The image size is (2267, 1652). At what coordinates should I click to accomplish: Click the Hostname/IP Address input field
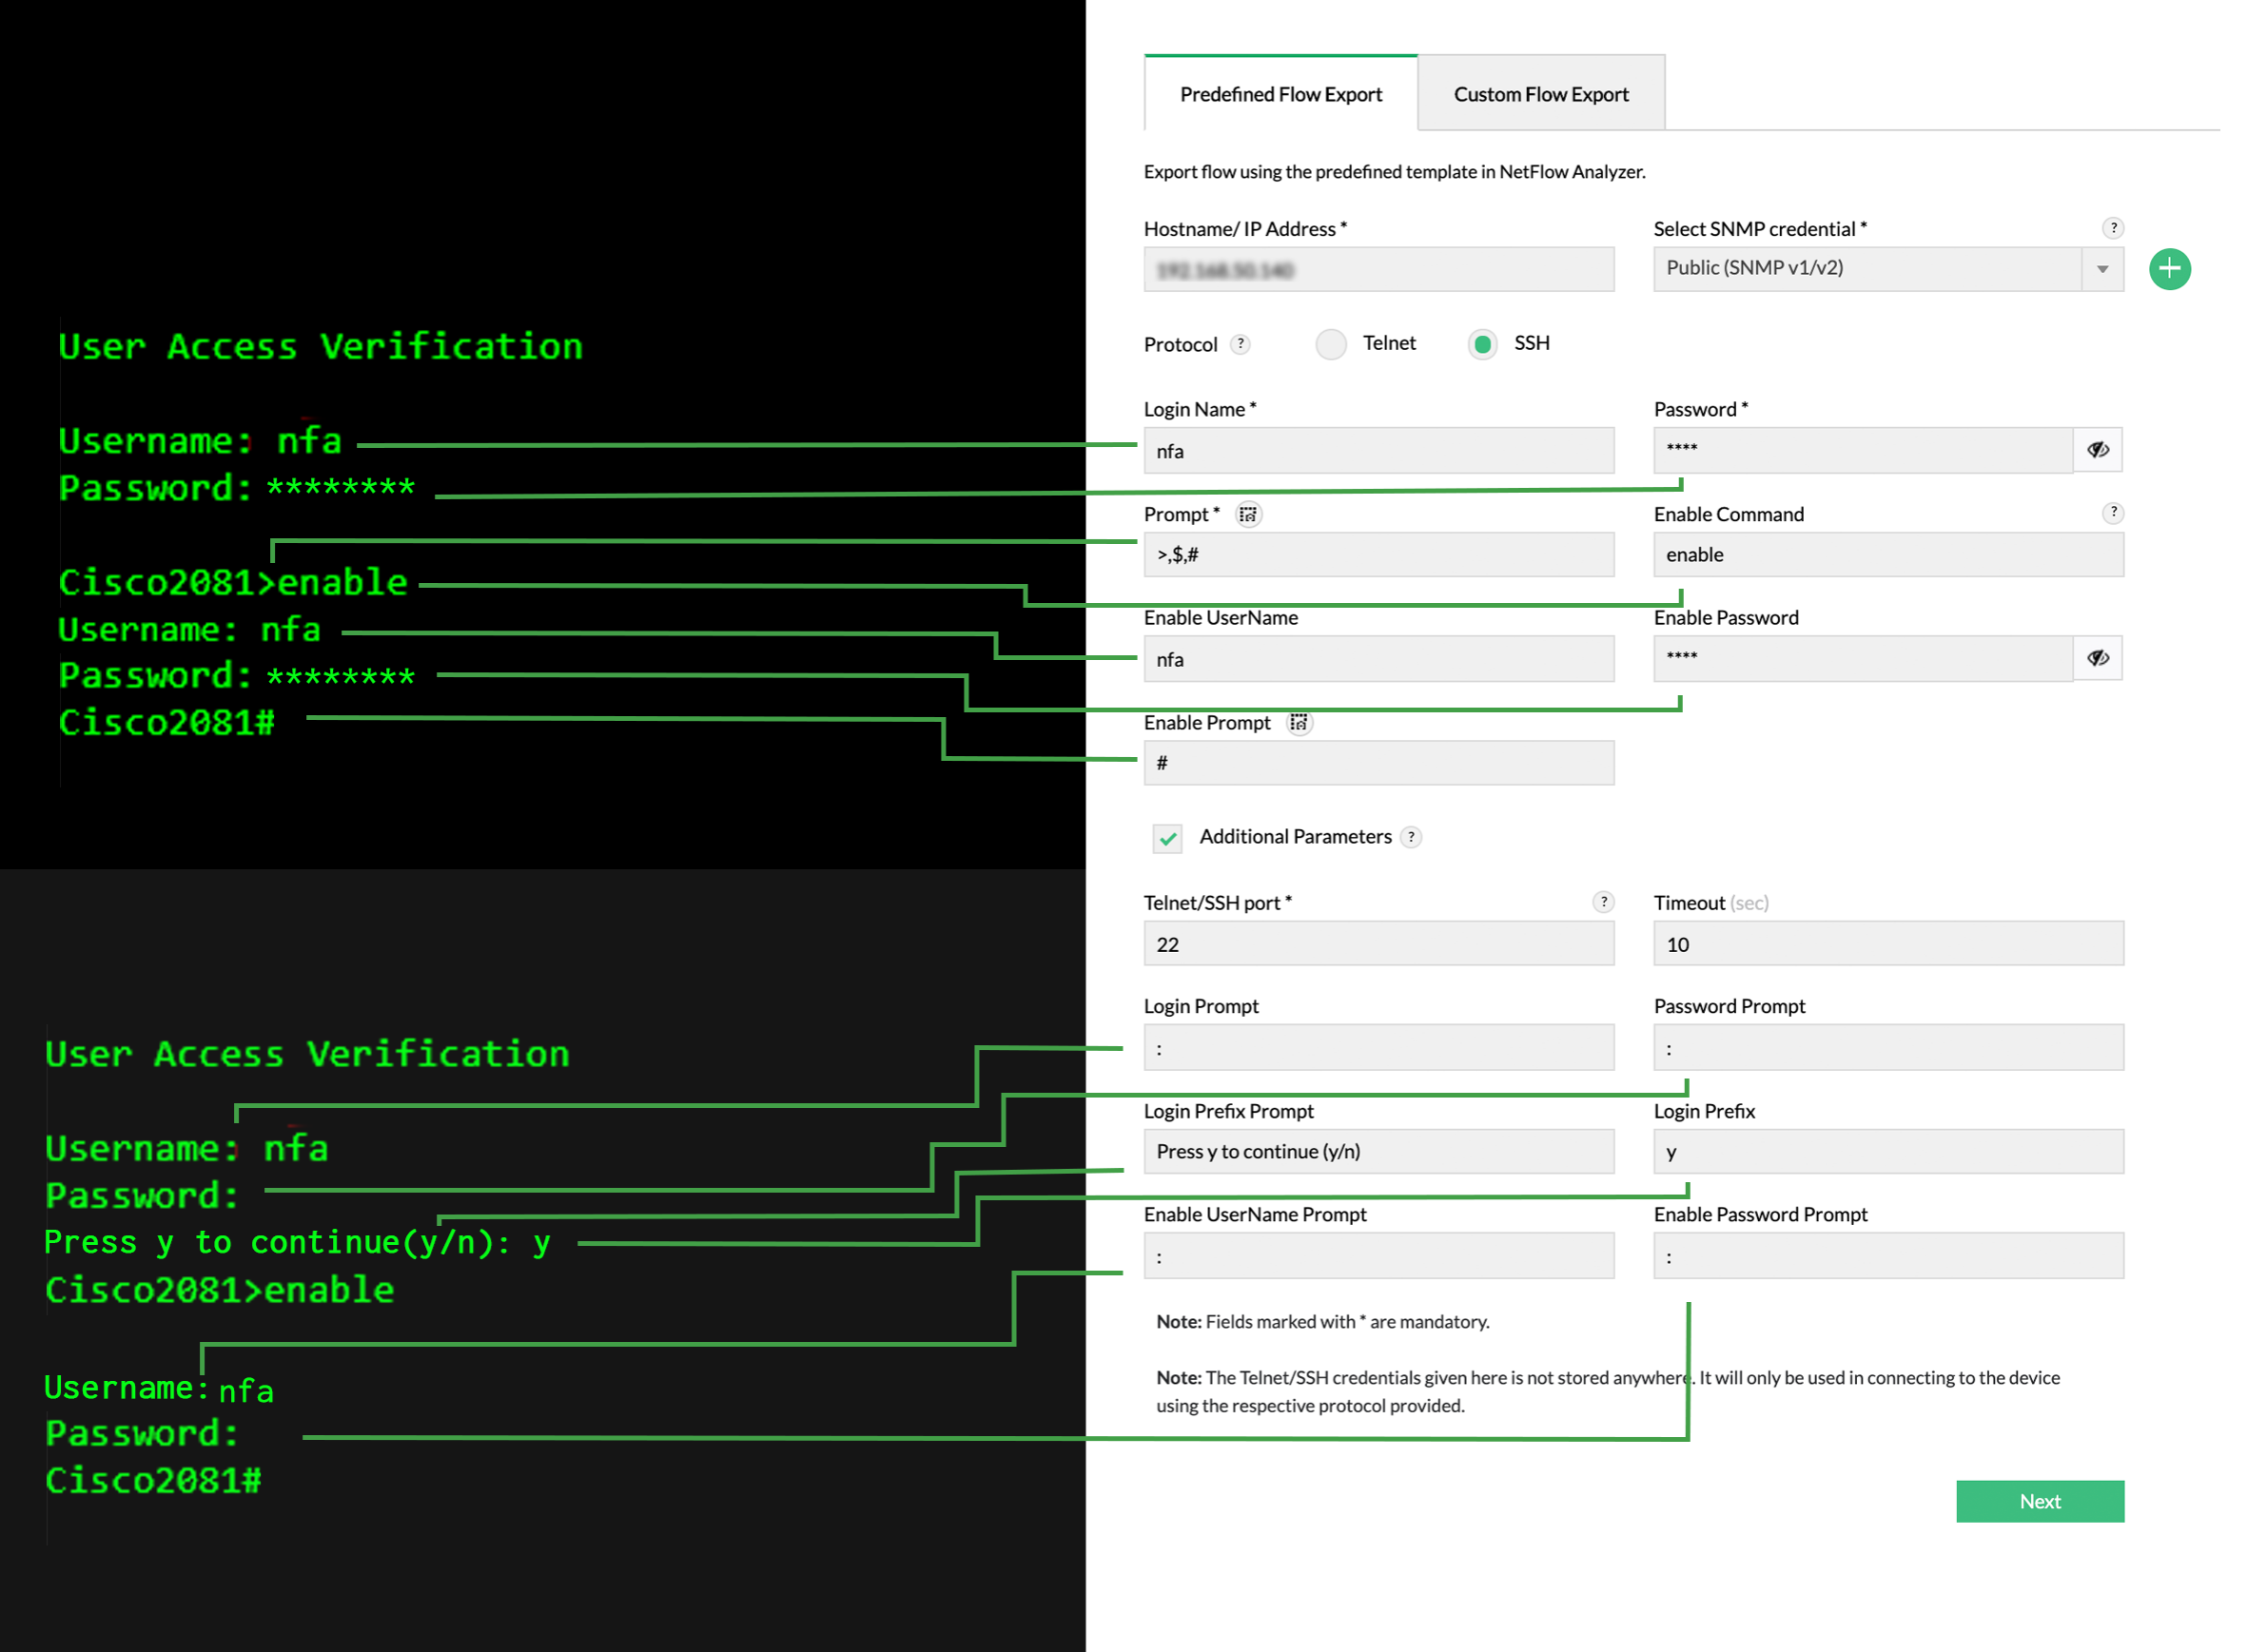(1378, 270)
